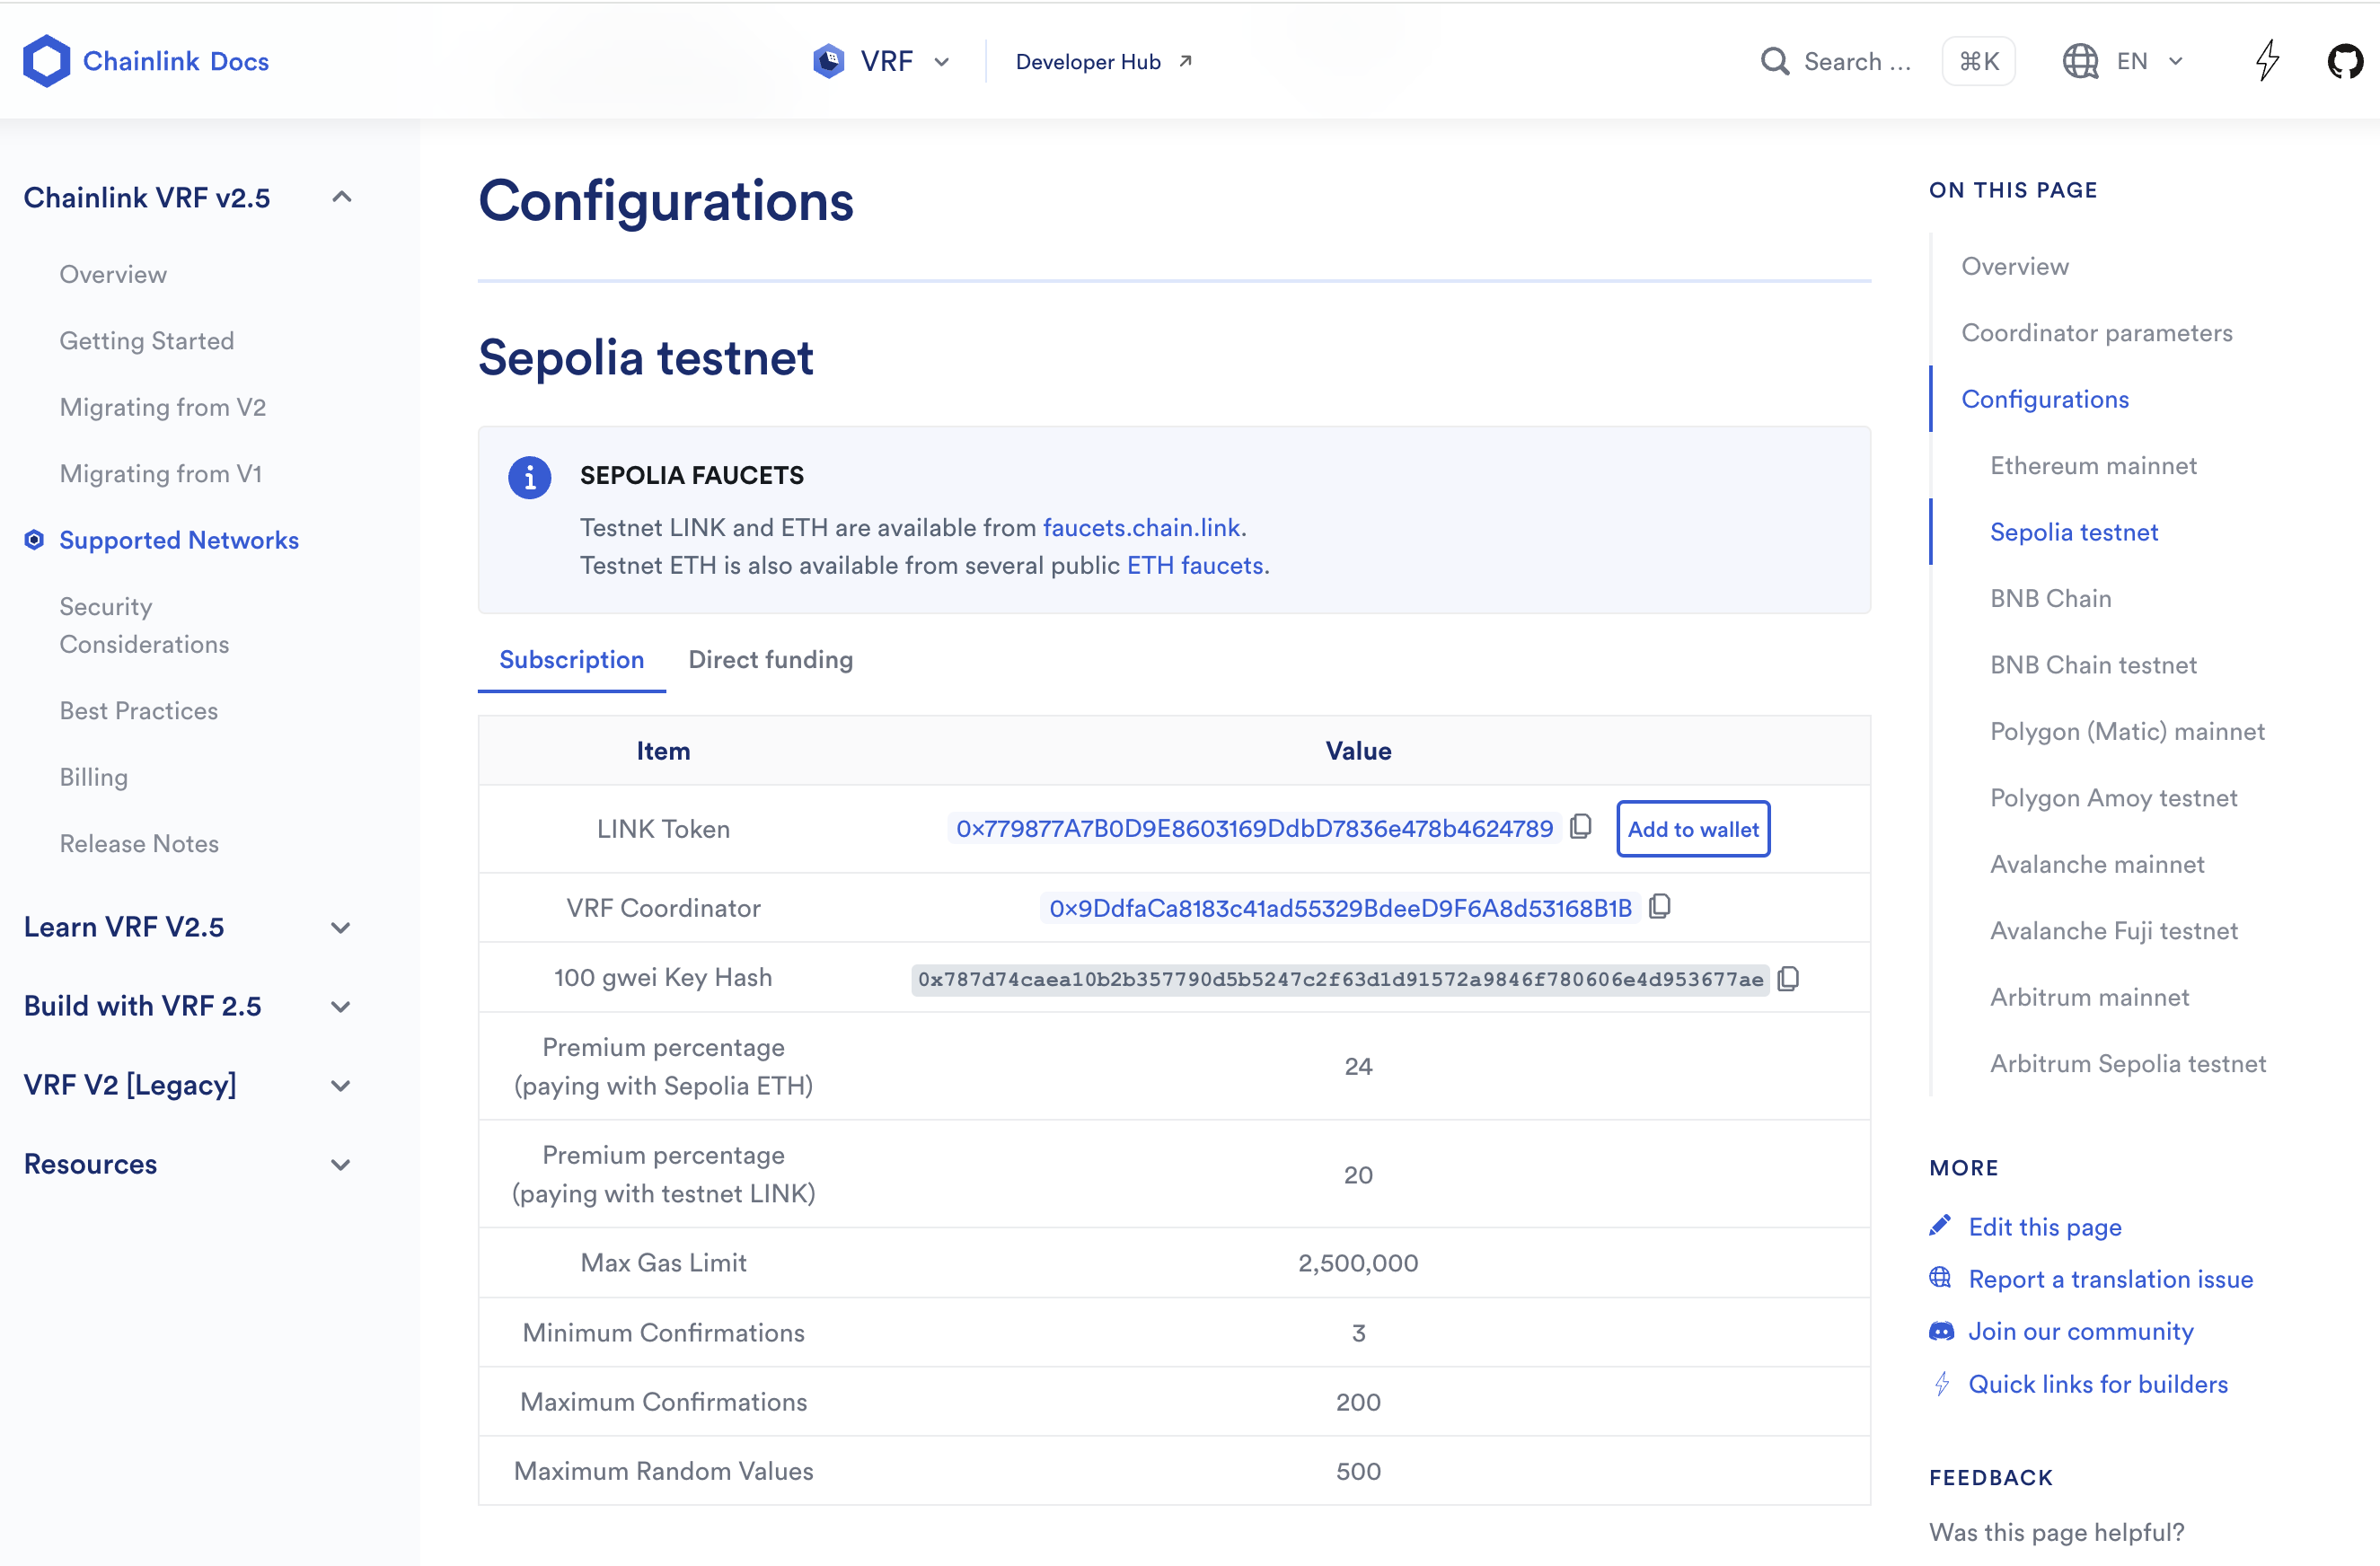Open Release Notes page
The image size is (2380, 1566).
139,843
